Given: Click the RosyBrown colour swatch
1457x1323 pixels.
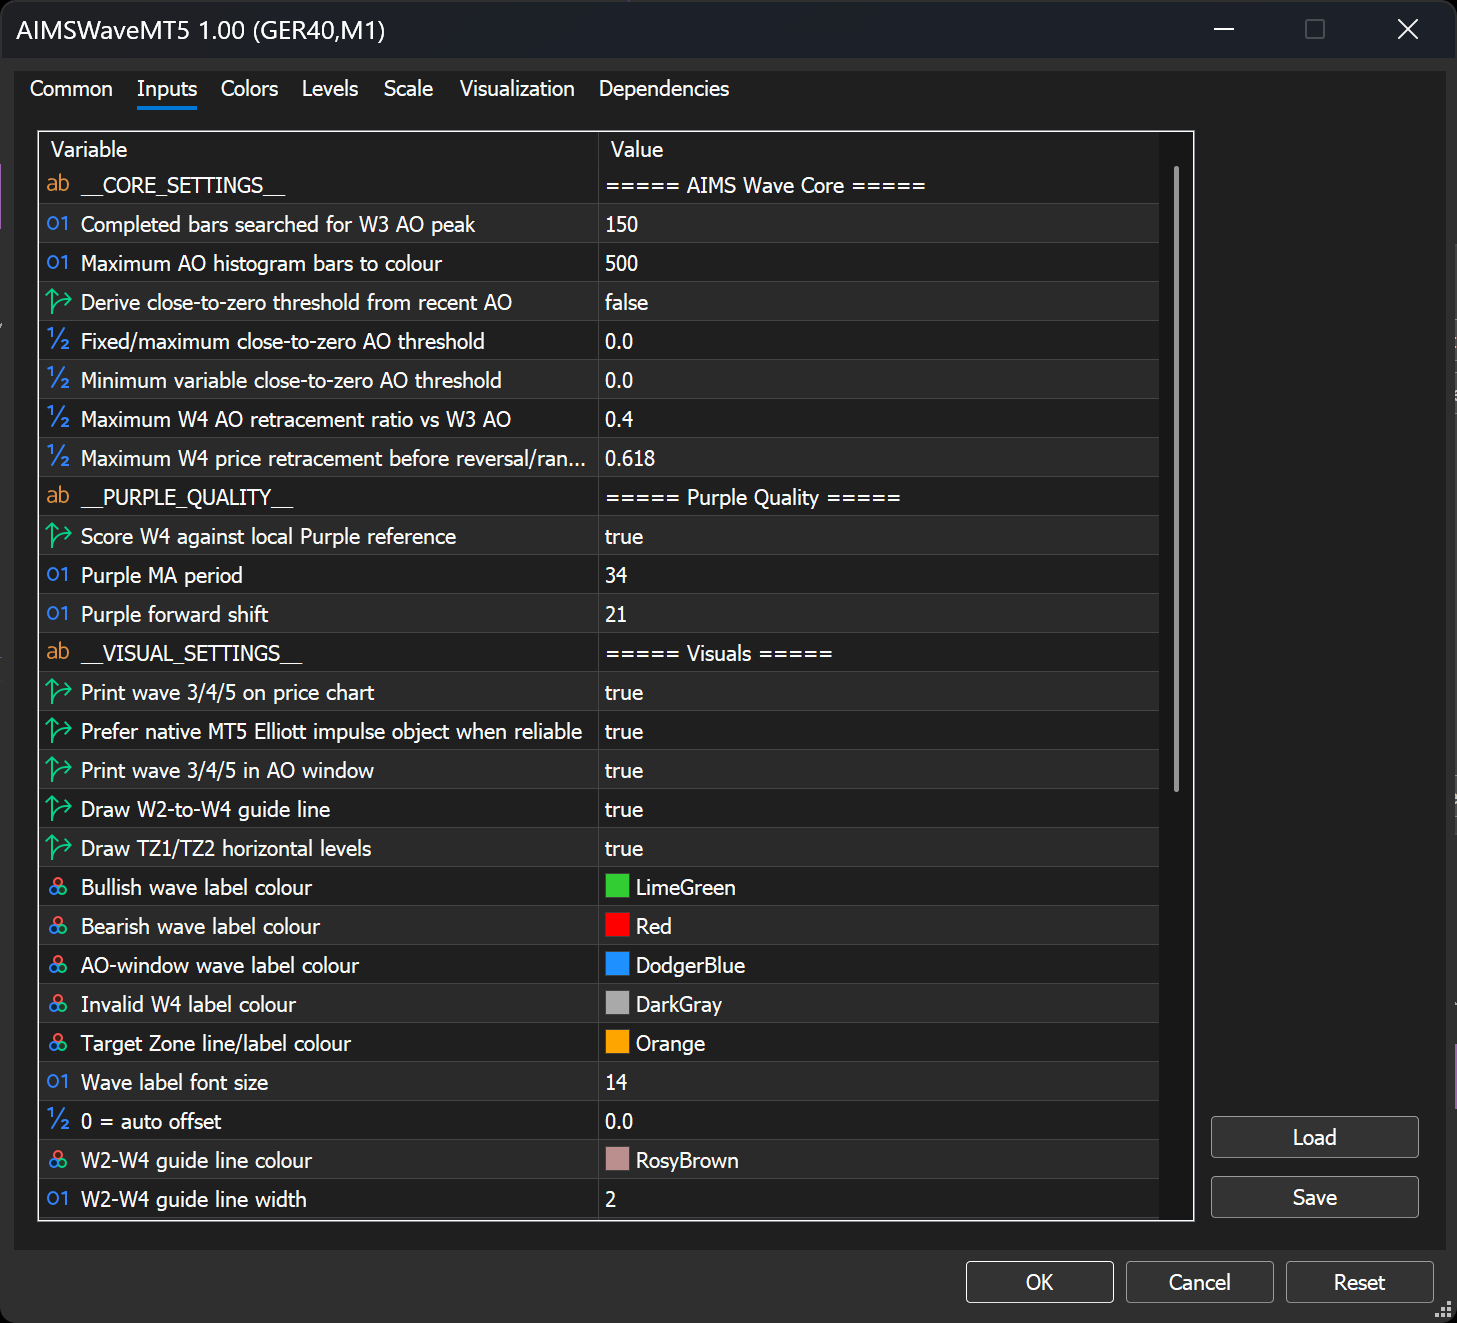Looking at the screenshot, I should point(617,1159).
